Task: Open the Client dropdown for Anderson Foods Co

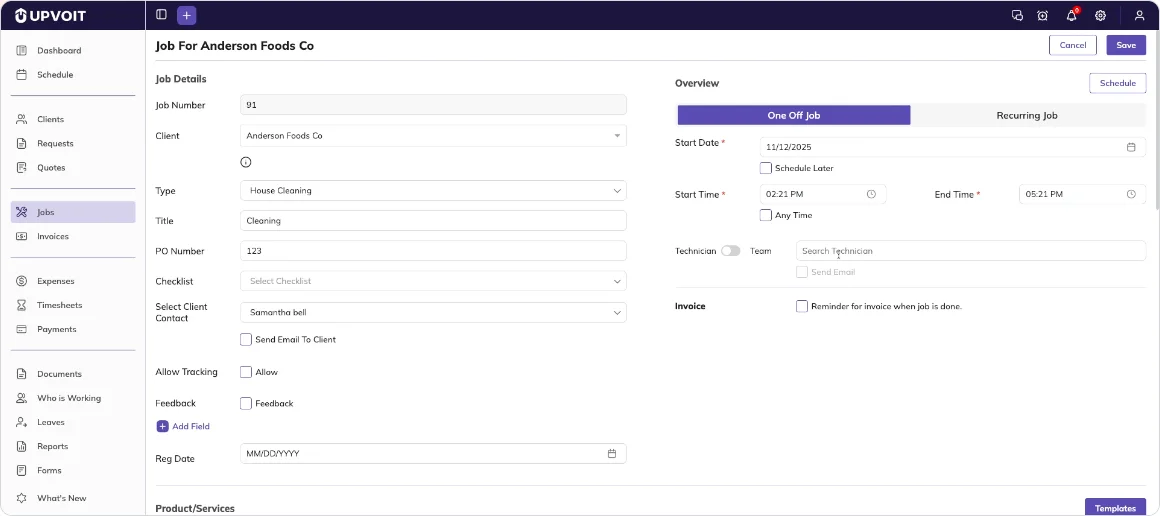Action: [433, 135]
